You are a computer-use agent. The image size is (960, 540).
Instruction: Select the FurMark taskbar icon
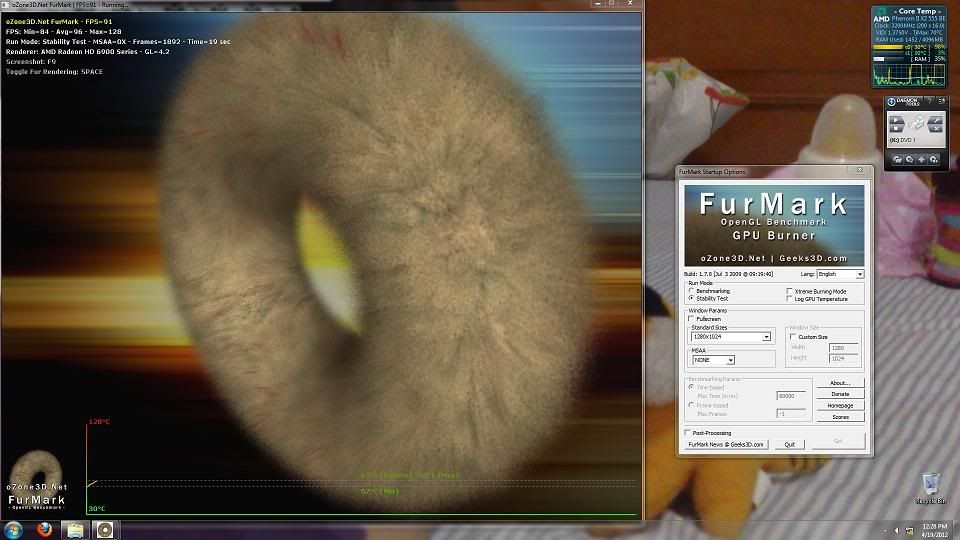tap(105, 530)
